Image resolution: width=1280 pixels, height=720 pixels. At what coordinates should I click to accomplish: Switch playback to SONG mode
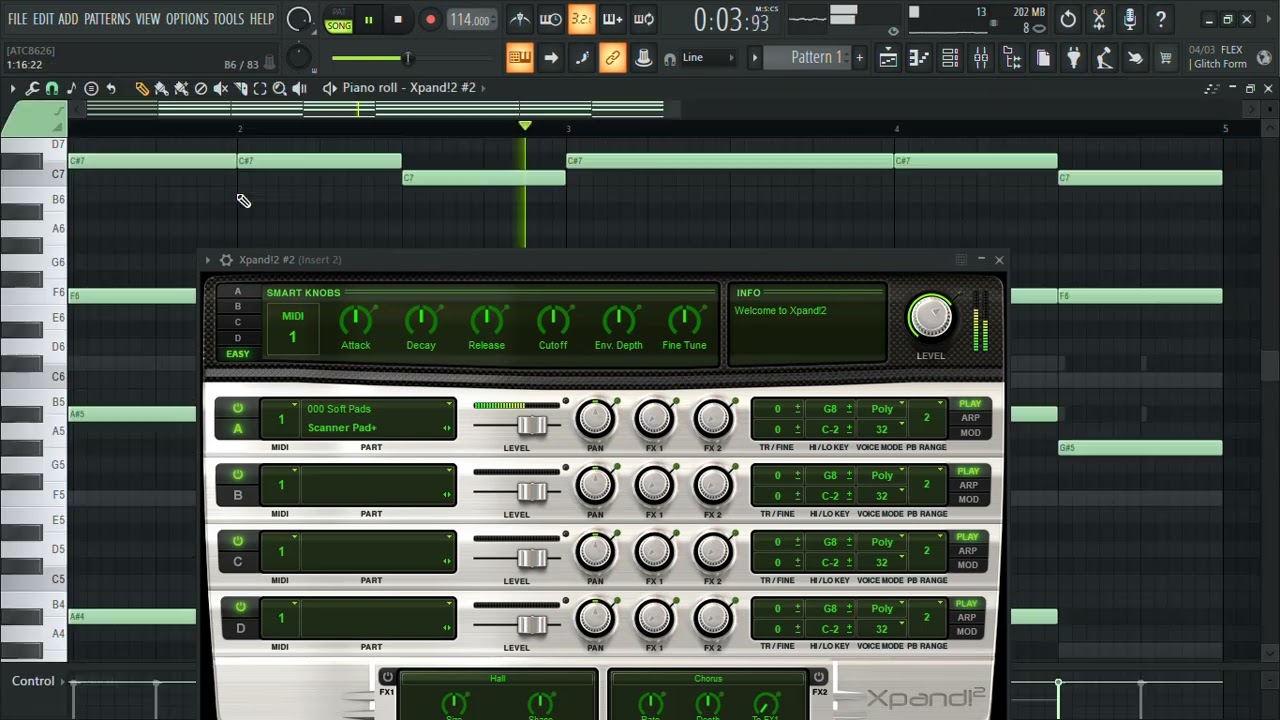339,26
